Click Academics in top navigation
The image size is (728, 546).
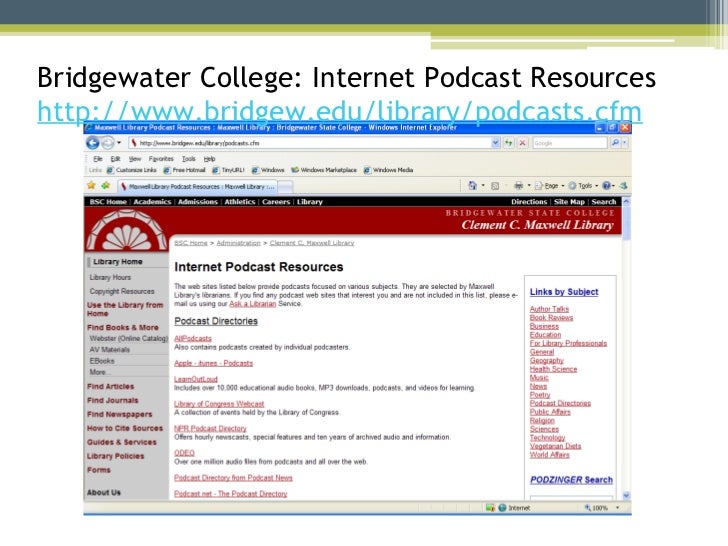click(x=152, y=202)
